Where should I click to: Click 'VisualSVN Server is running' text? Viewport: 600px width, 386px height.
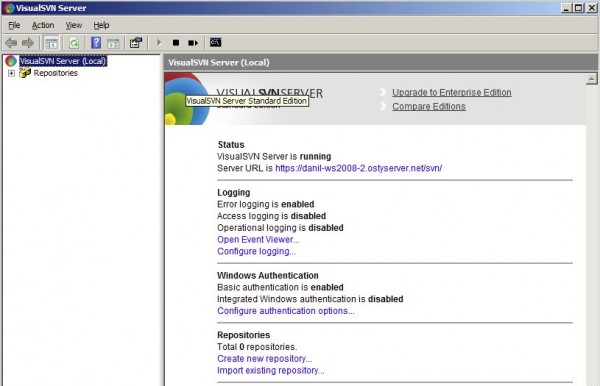[274, 156]
